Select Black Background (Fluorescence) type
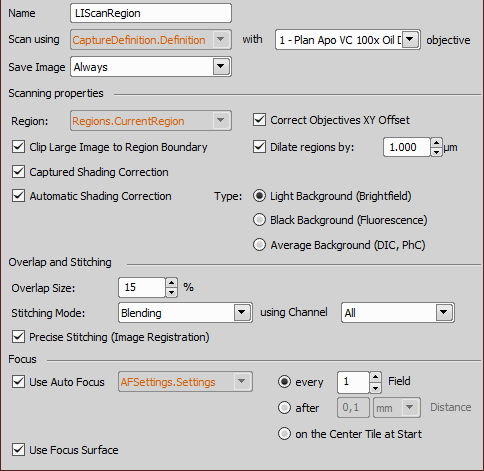Viewport: 484px width, 471px height. point(259,220)
